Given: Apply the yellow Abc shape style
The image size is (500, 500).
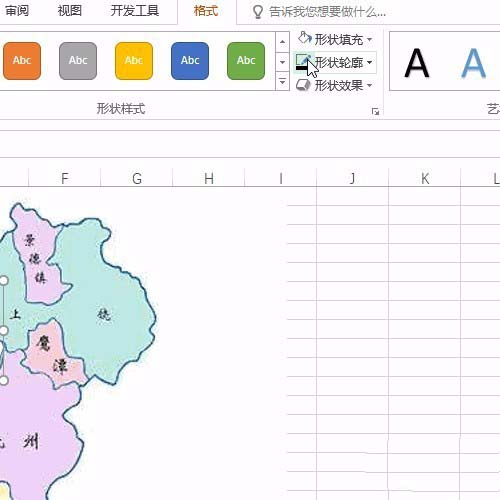Looking at the screenshot, I should point(134,61).
